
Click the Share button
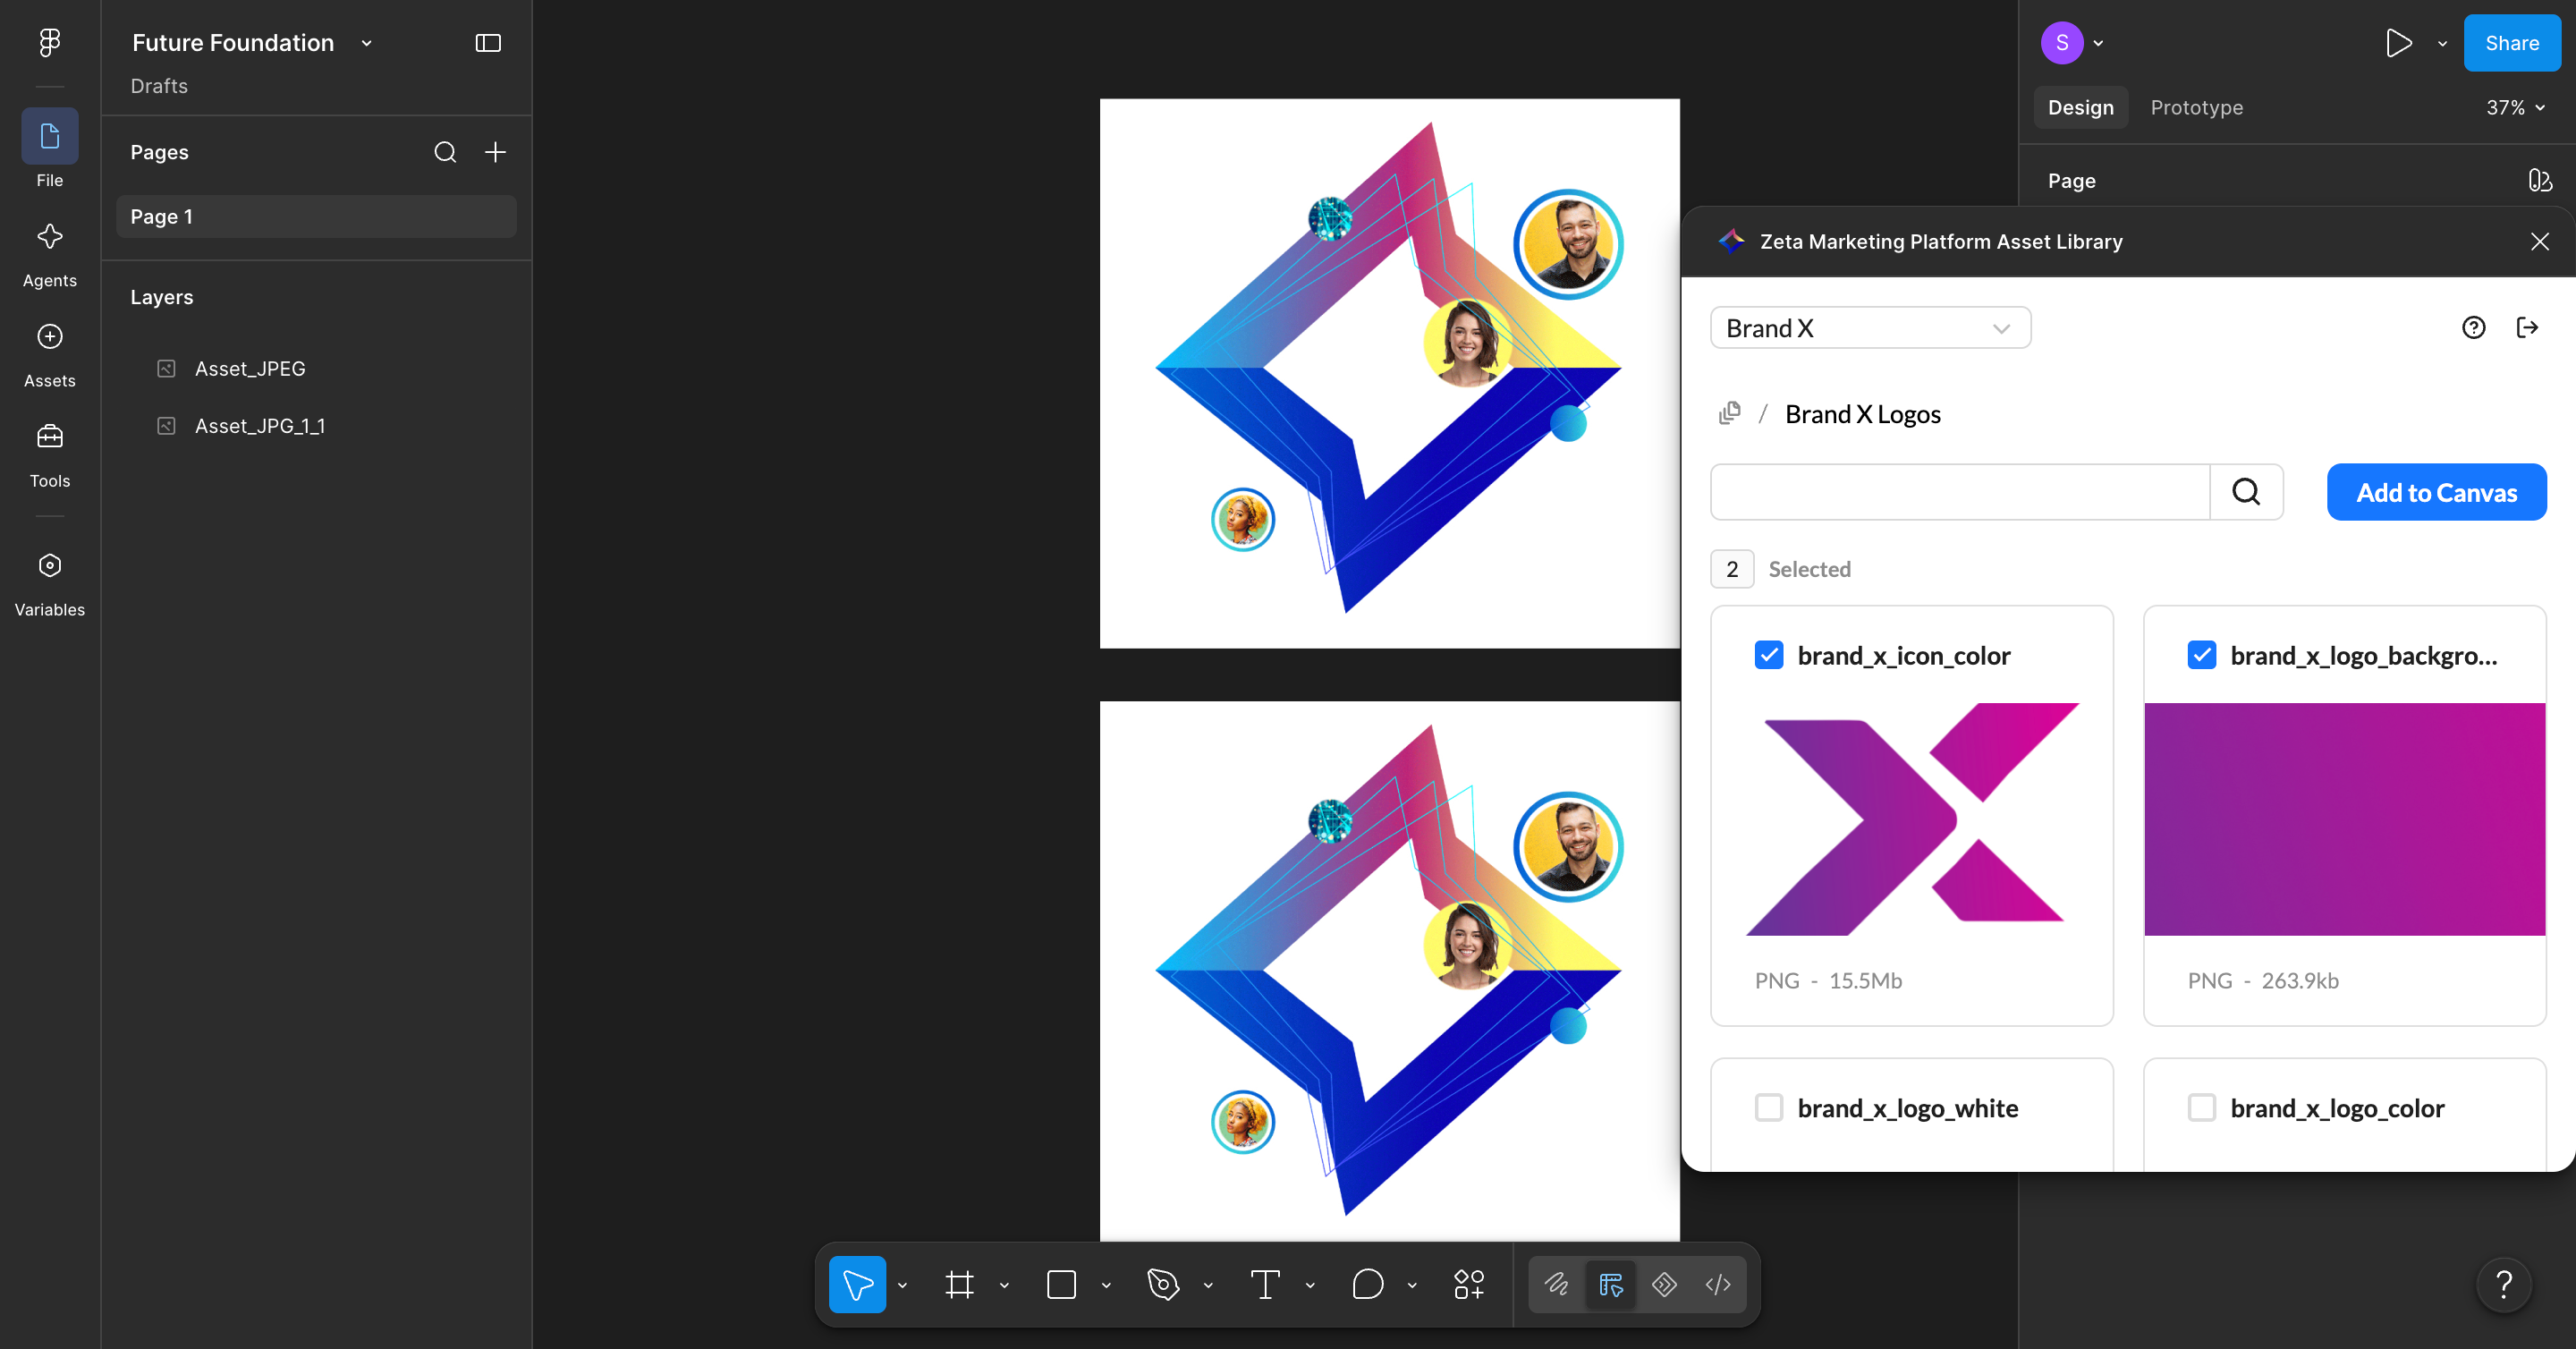point(2512,43)
